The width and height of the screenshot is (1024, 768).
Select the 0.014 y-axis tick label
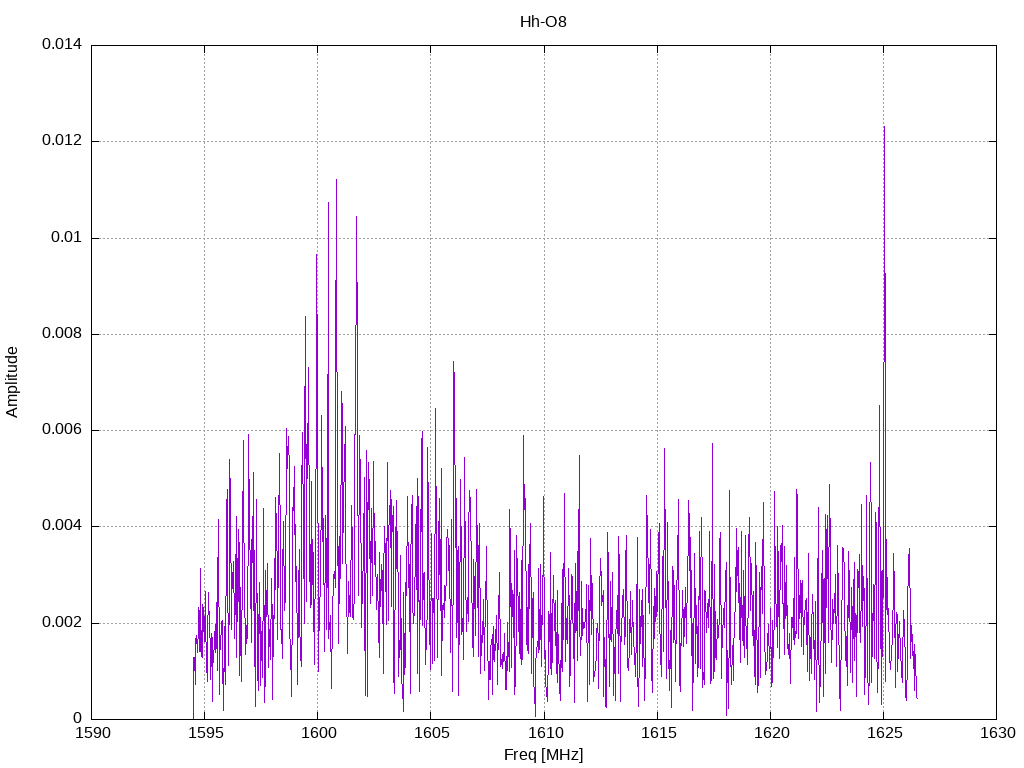pyautogui.click(x=61, y=45)
